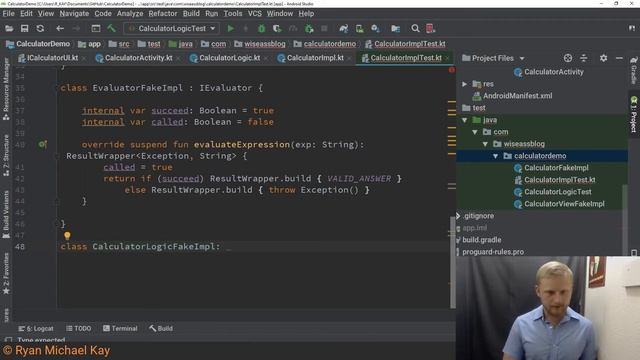
Task: Navigate forward with the right arrow icon
Action: (76, 29)
